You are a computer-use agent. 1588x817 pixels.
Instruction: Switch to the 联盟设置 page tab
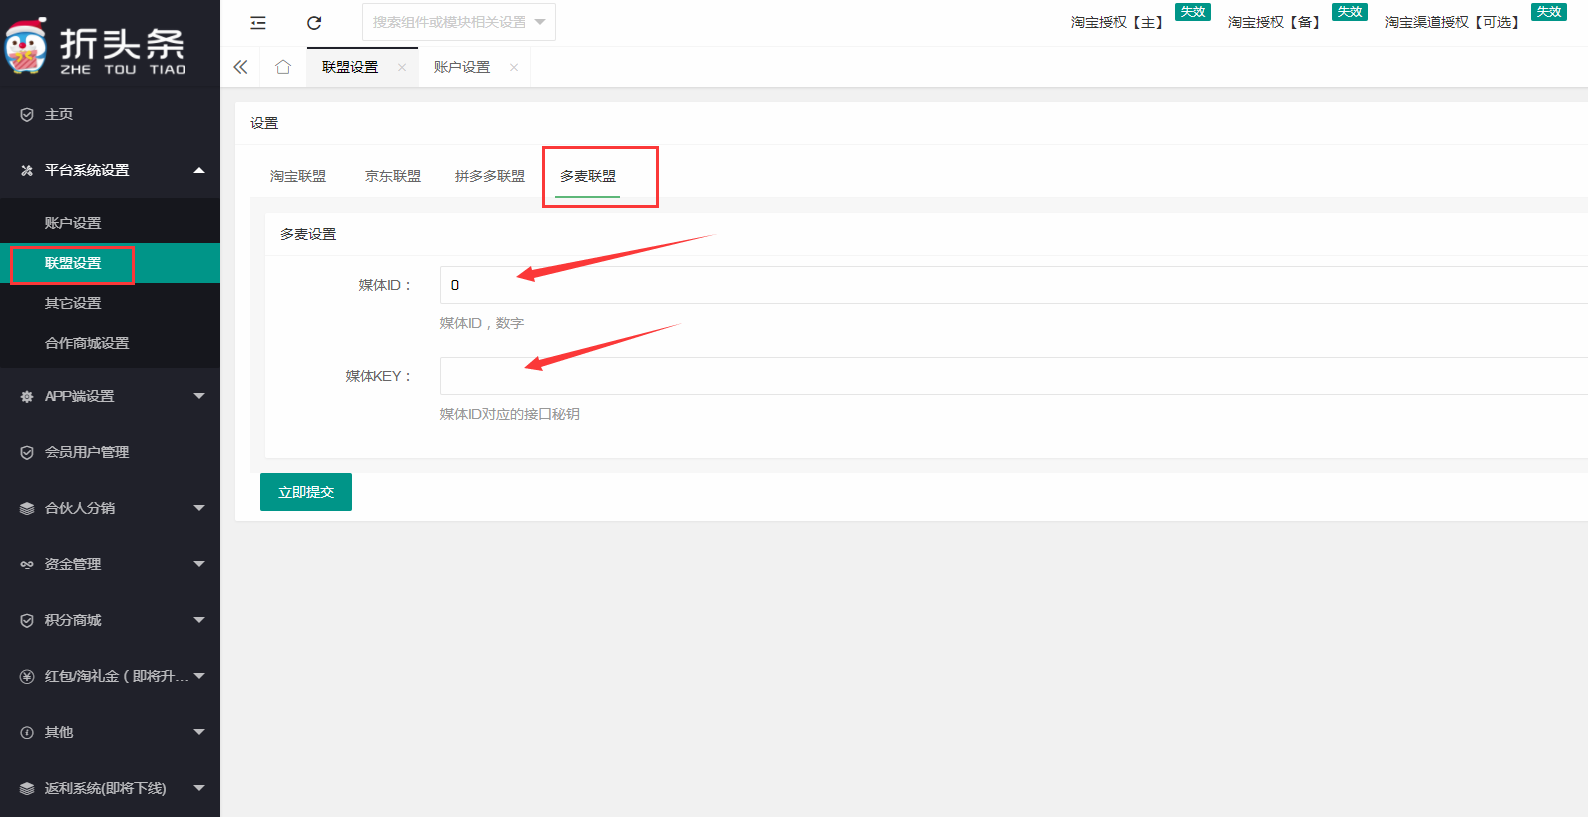click(x=350, y=67)
